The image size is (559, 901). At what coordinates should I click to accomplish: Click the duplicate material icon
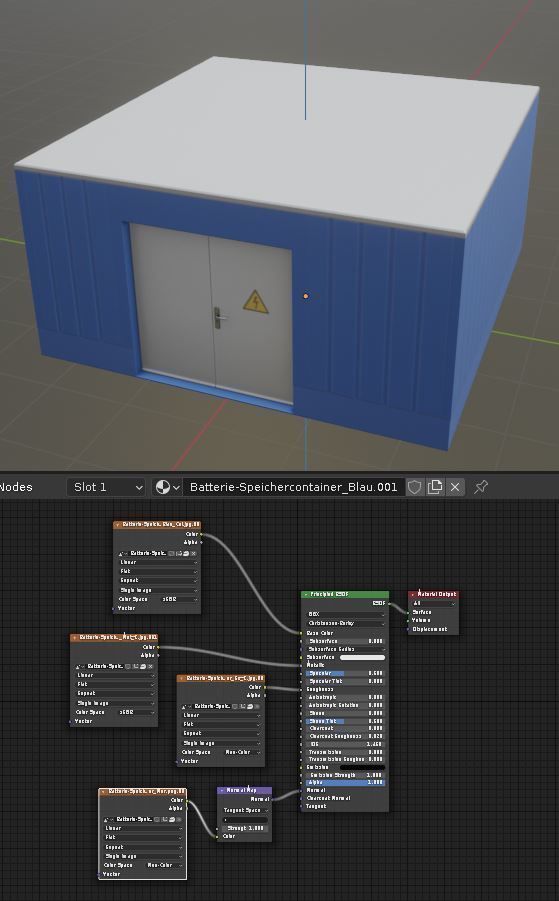pos(435,487)
